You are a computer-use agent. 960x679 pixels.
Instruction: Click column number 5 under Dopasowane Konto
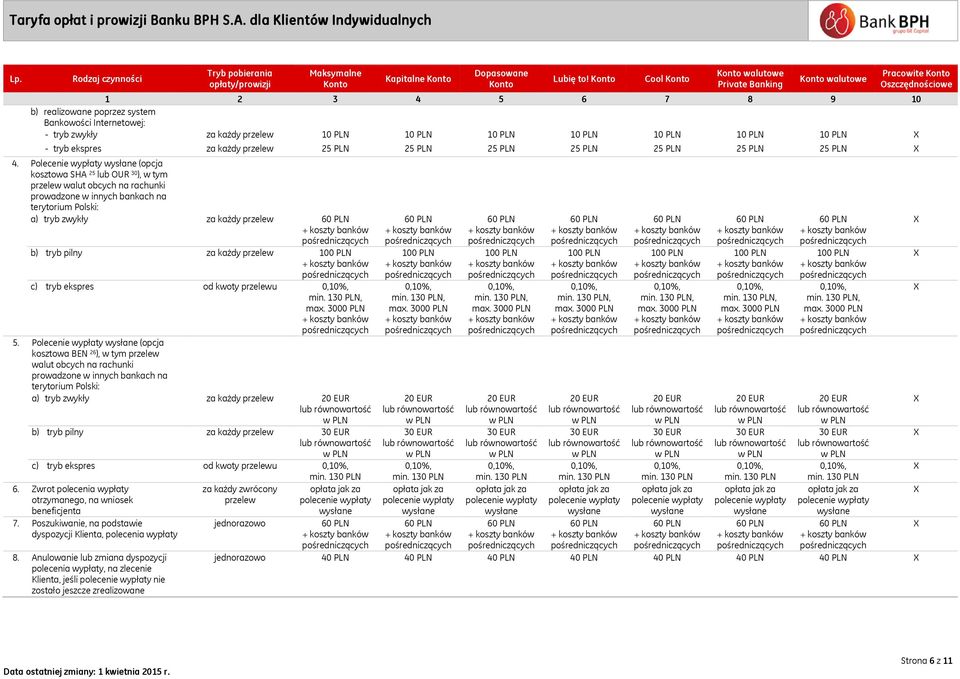[501, 99]
